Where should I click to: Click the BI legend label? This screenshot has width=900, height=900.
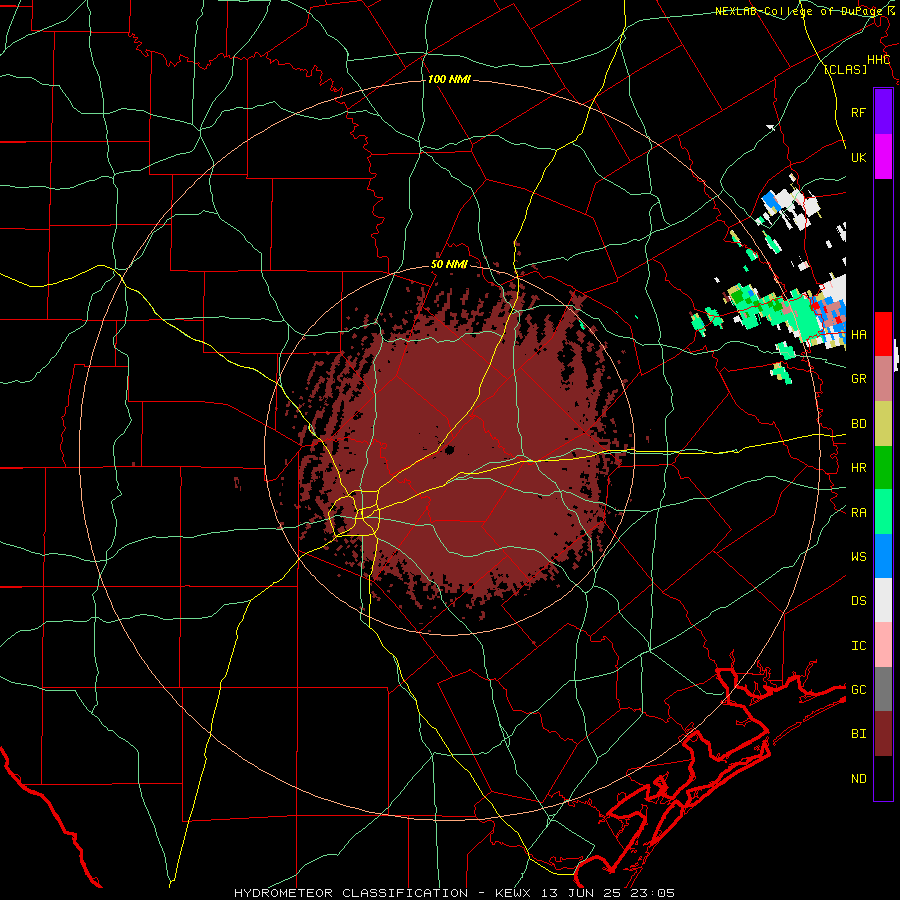click(858, 734)
